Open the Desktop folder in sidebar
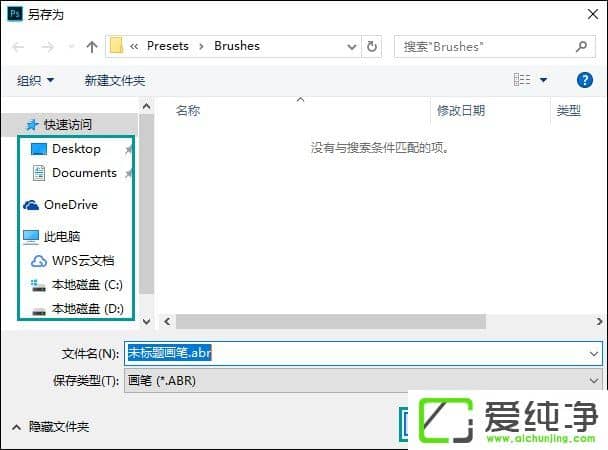This screenshot has height=450, width=608. 76,149
